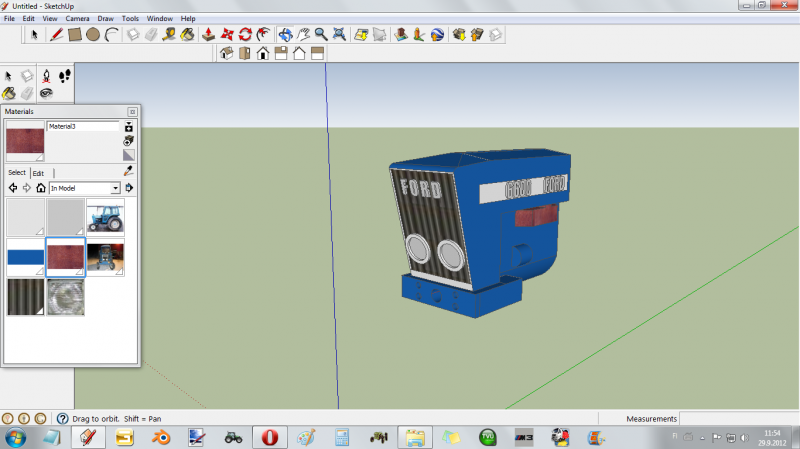Viewport: 800px width, 449px height.
Task: Pick Paint Bucket in left side toolbar
Action: pos(9,93)
